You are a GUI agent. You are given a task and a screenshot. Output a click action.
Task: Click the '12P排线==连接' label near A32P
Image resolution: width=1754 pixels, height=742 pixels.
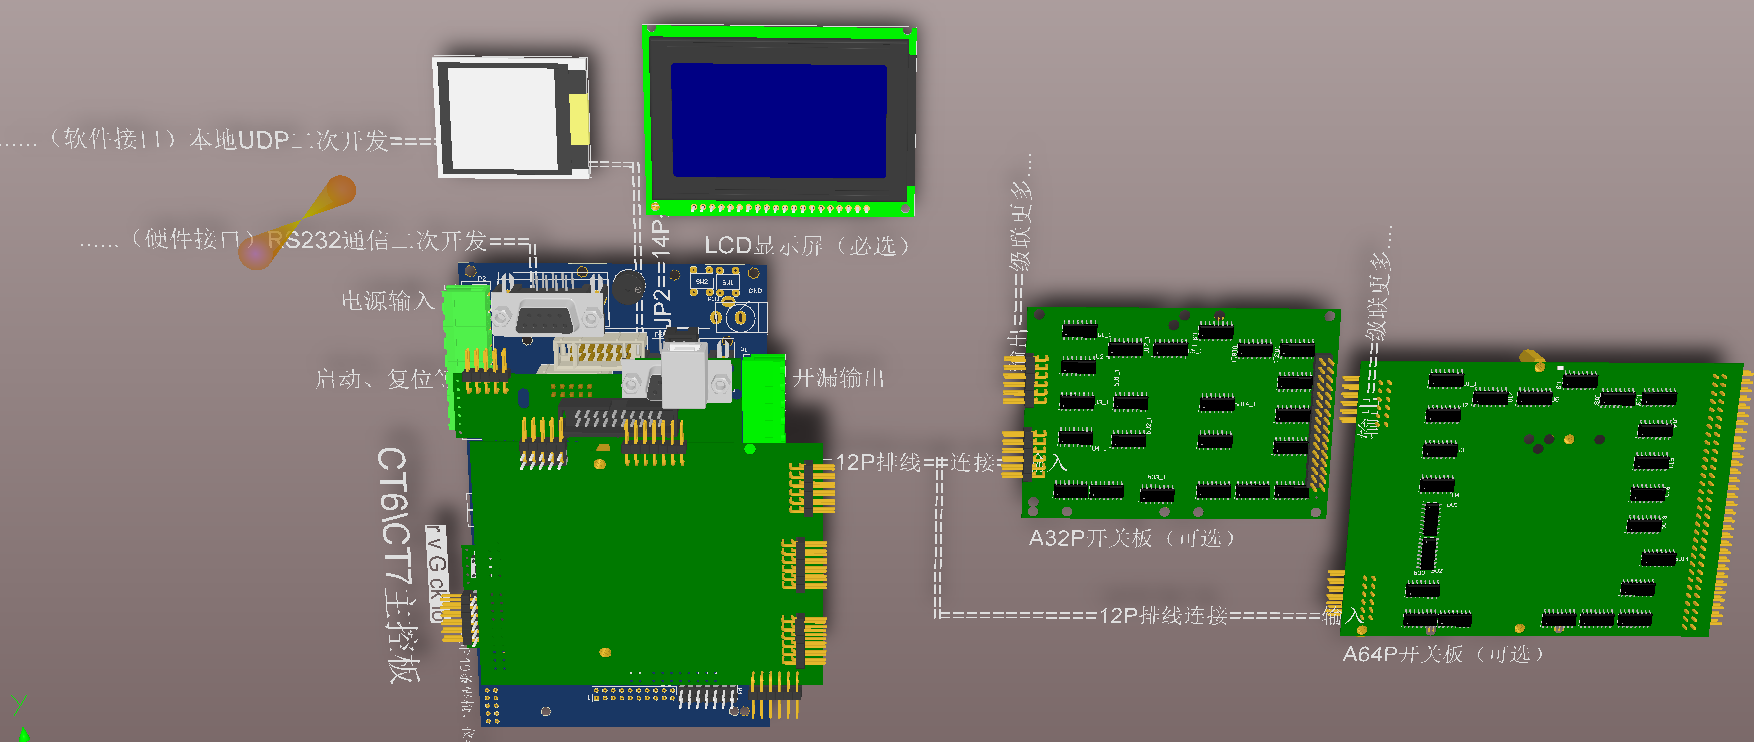click(x=915, y=462)
